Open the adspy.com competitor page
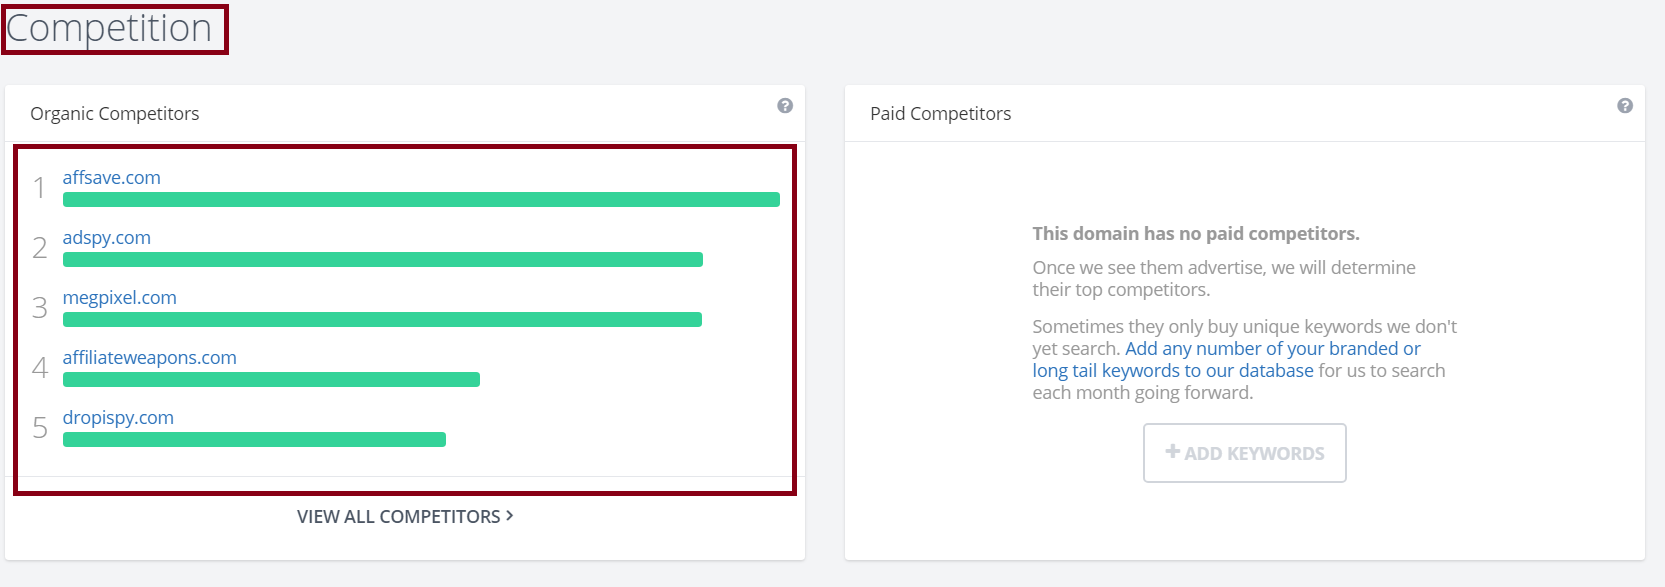1665x587 pixels. point(106,237)
